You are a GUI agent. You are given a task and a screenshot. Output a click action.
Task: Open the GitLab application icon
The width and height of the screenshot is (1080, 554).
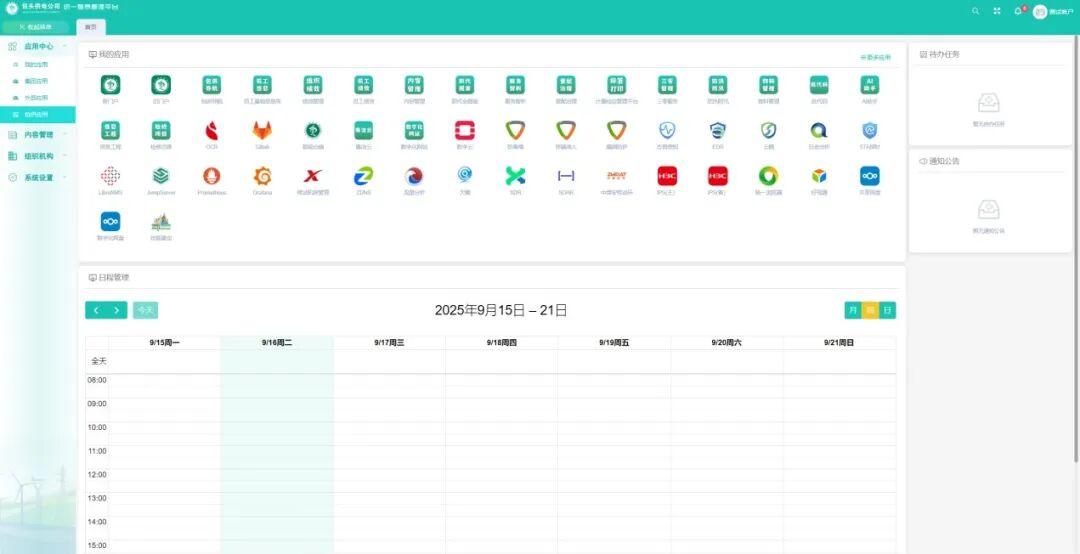[x=262, y=130]
